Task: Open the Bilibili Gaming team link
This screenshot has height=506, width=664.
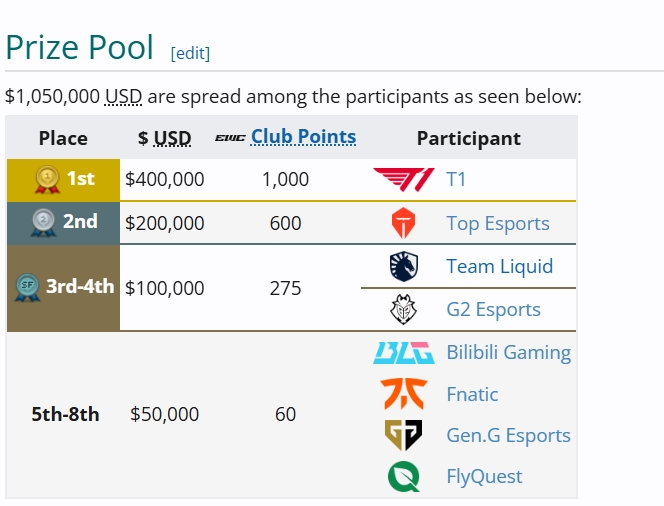Action: click(509, 352)
